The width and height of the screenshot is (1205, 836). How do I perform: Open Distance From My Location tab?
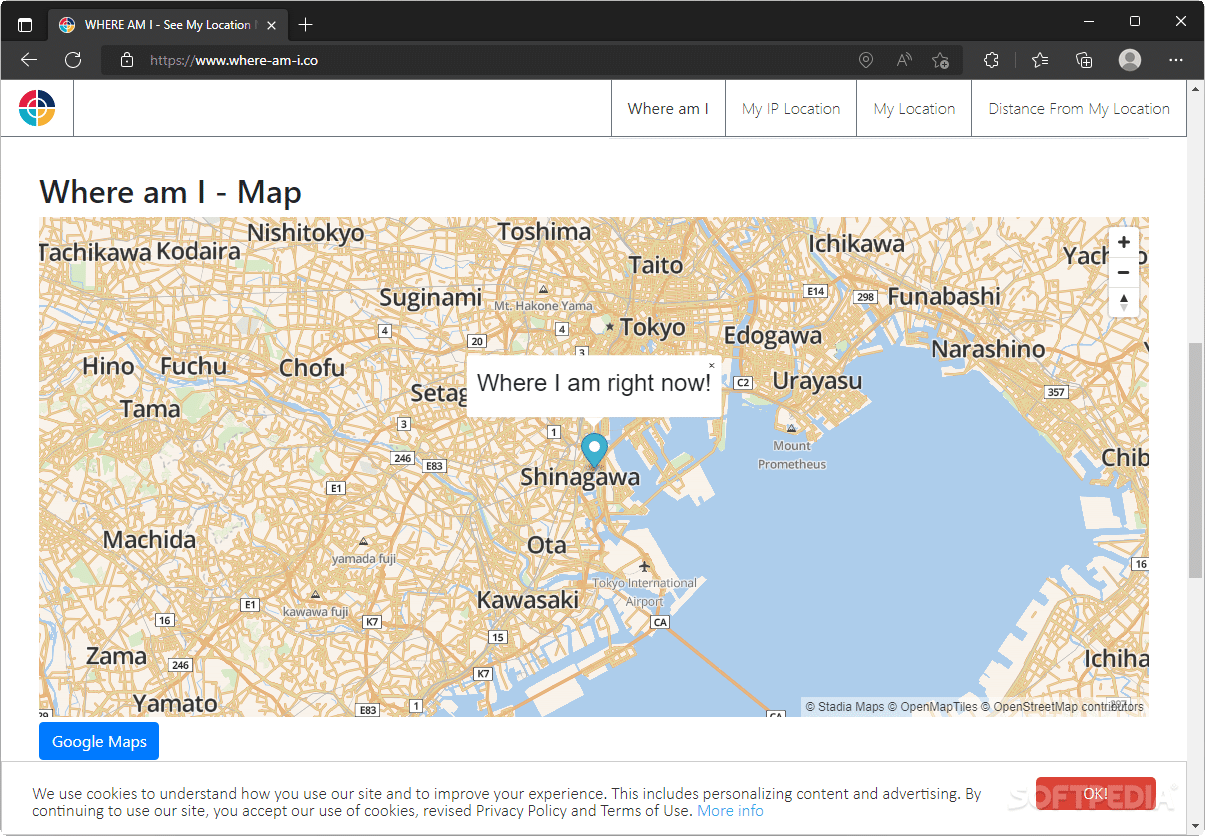point(1079,109)
